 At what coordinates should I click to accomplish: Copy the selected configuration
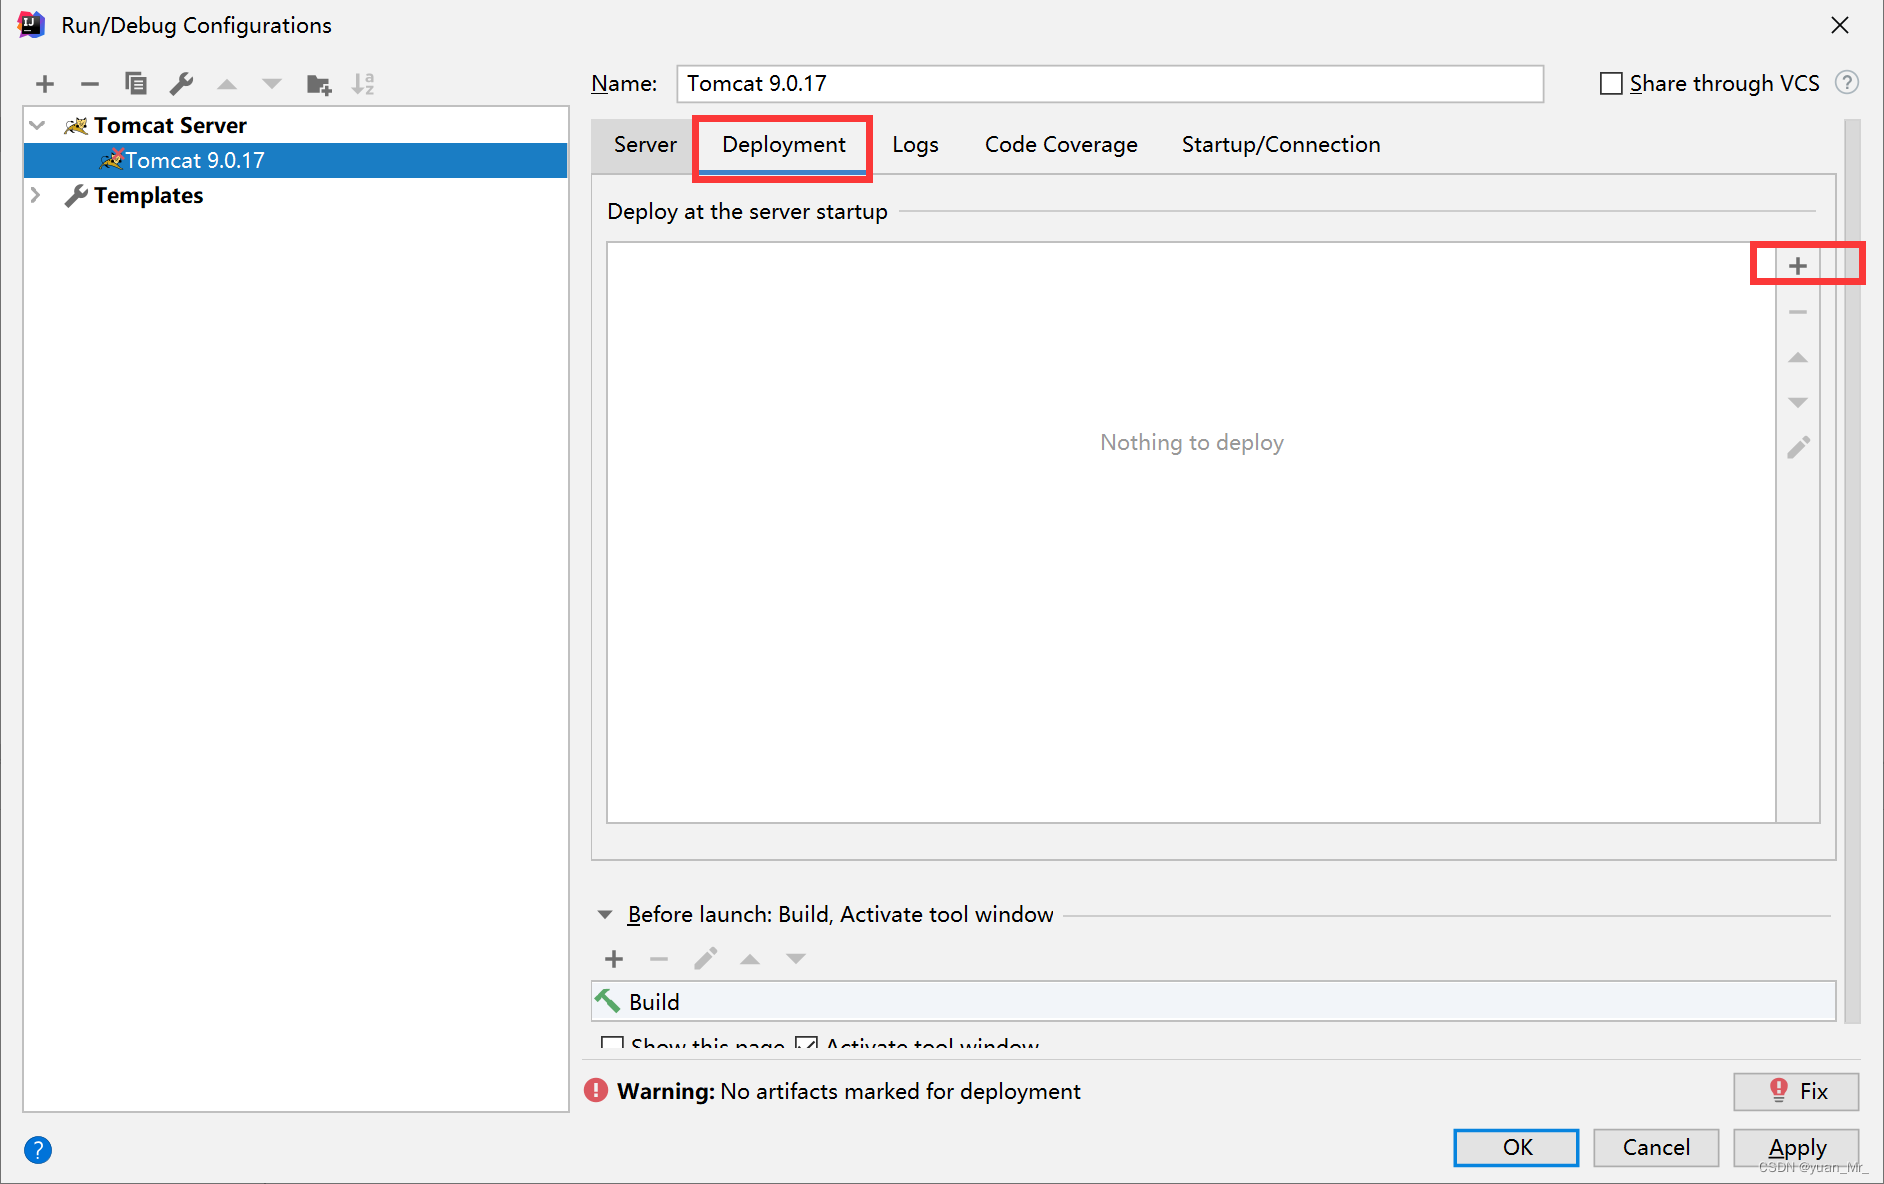pos(136,84)
